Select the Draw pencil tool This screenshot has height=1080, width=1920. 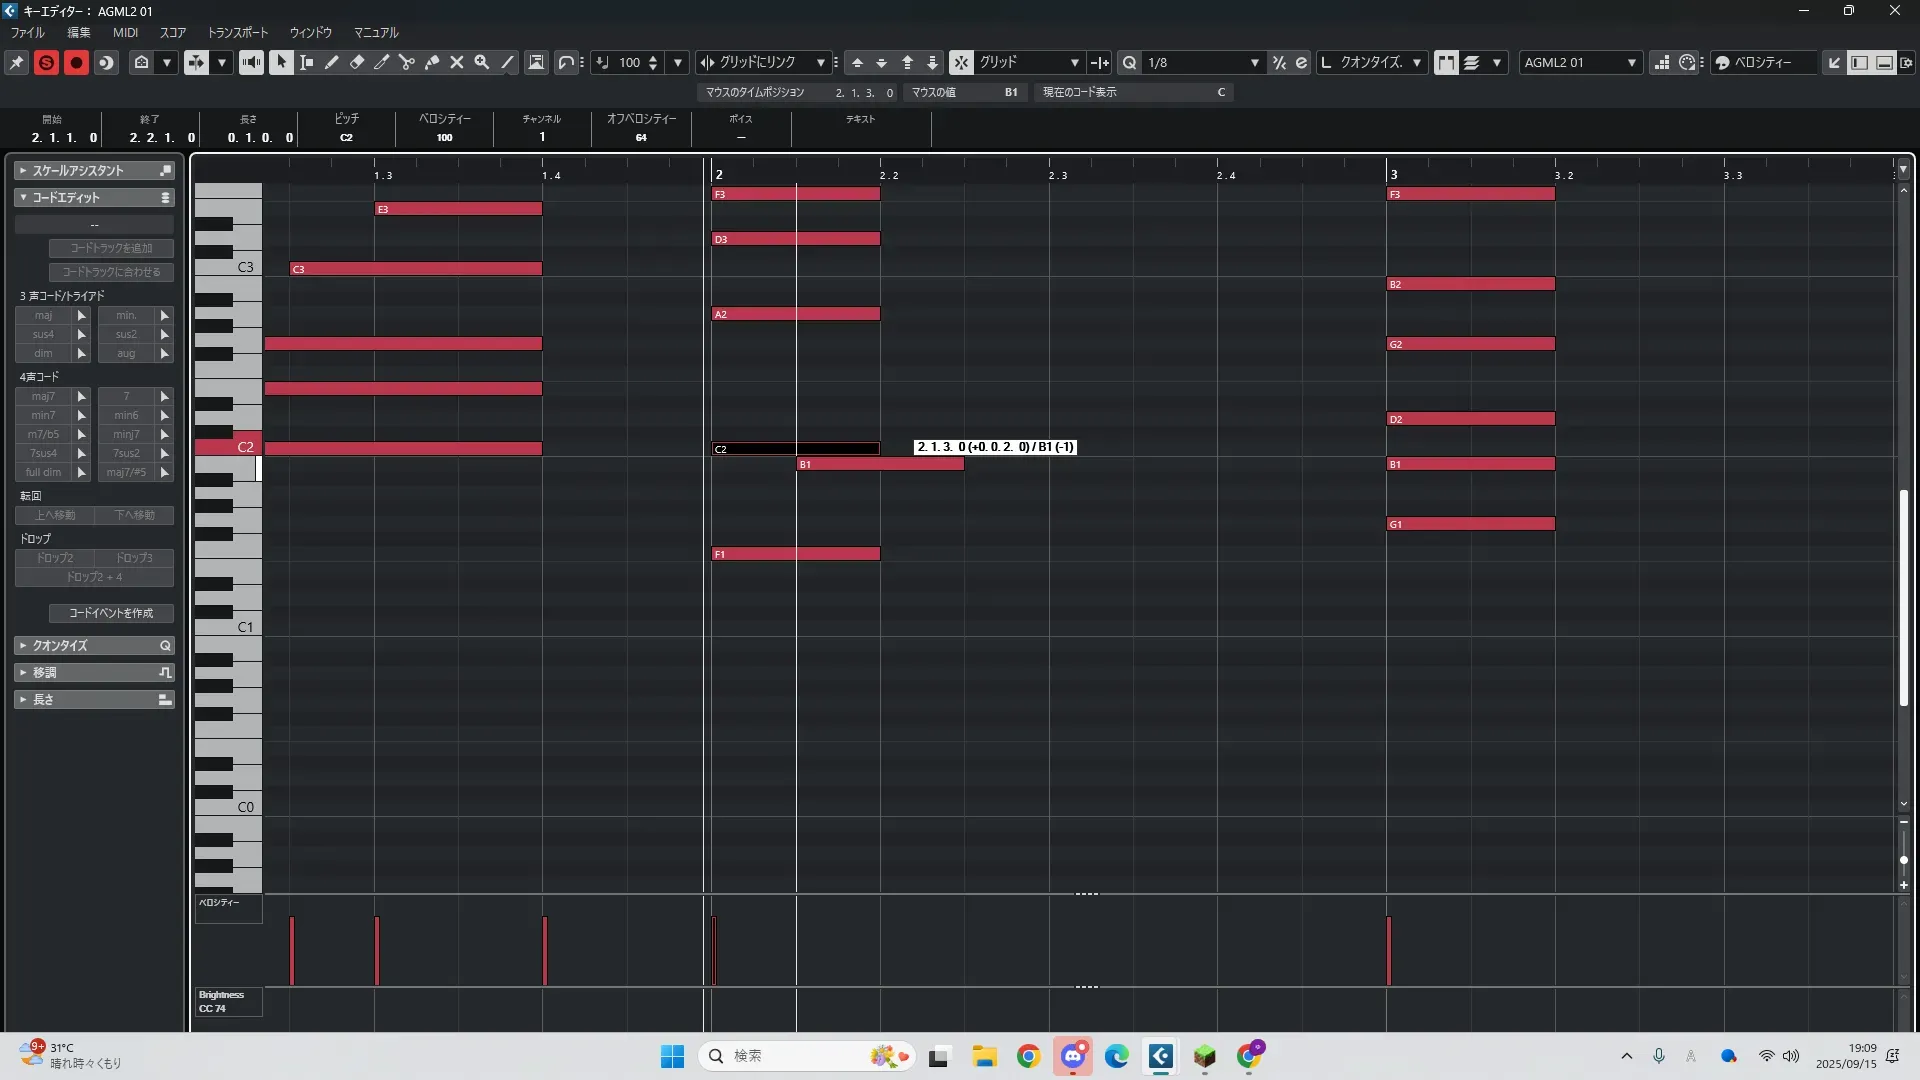point(332,62)
